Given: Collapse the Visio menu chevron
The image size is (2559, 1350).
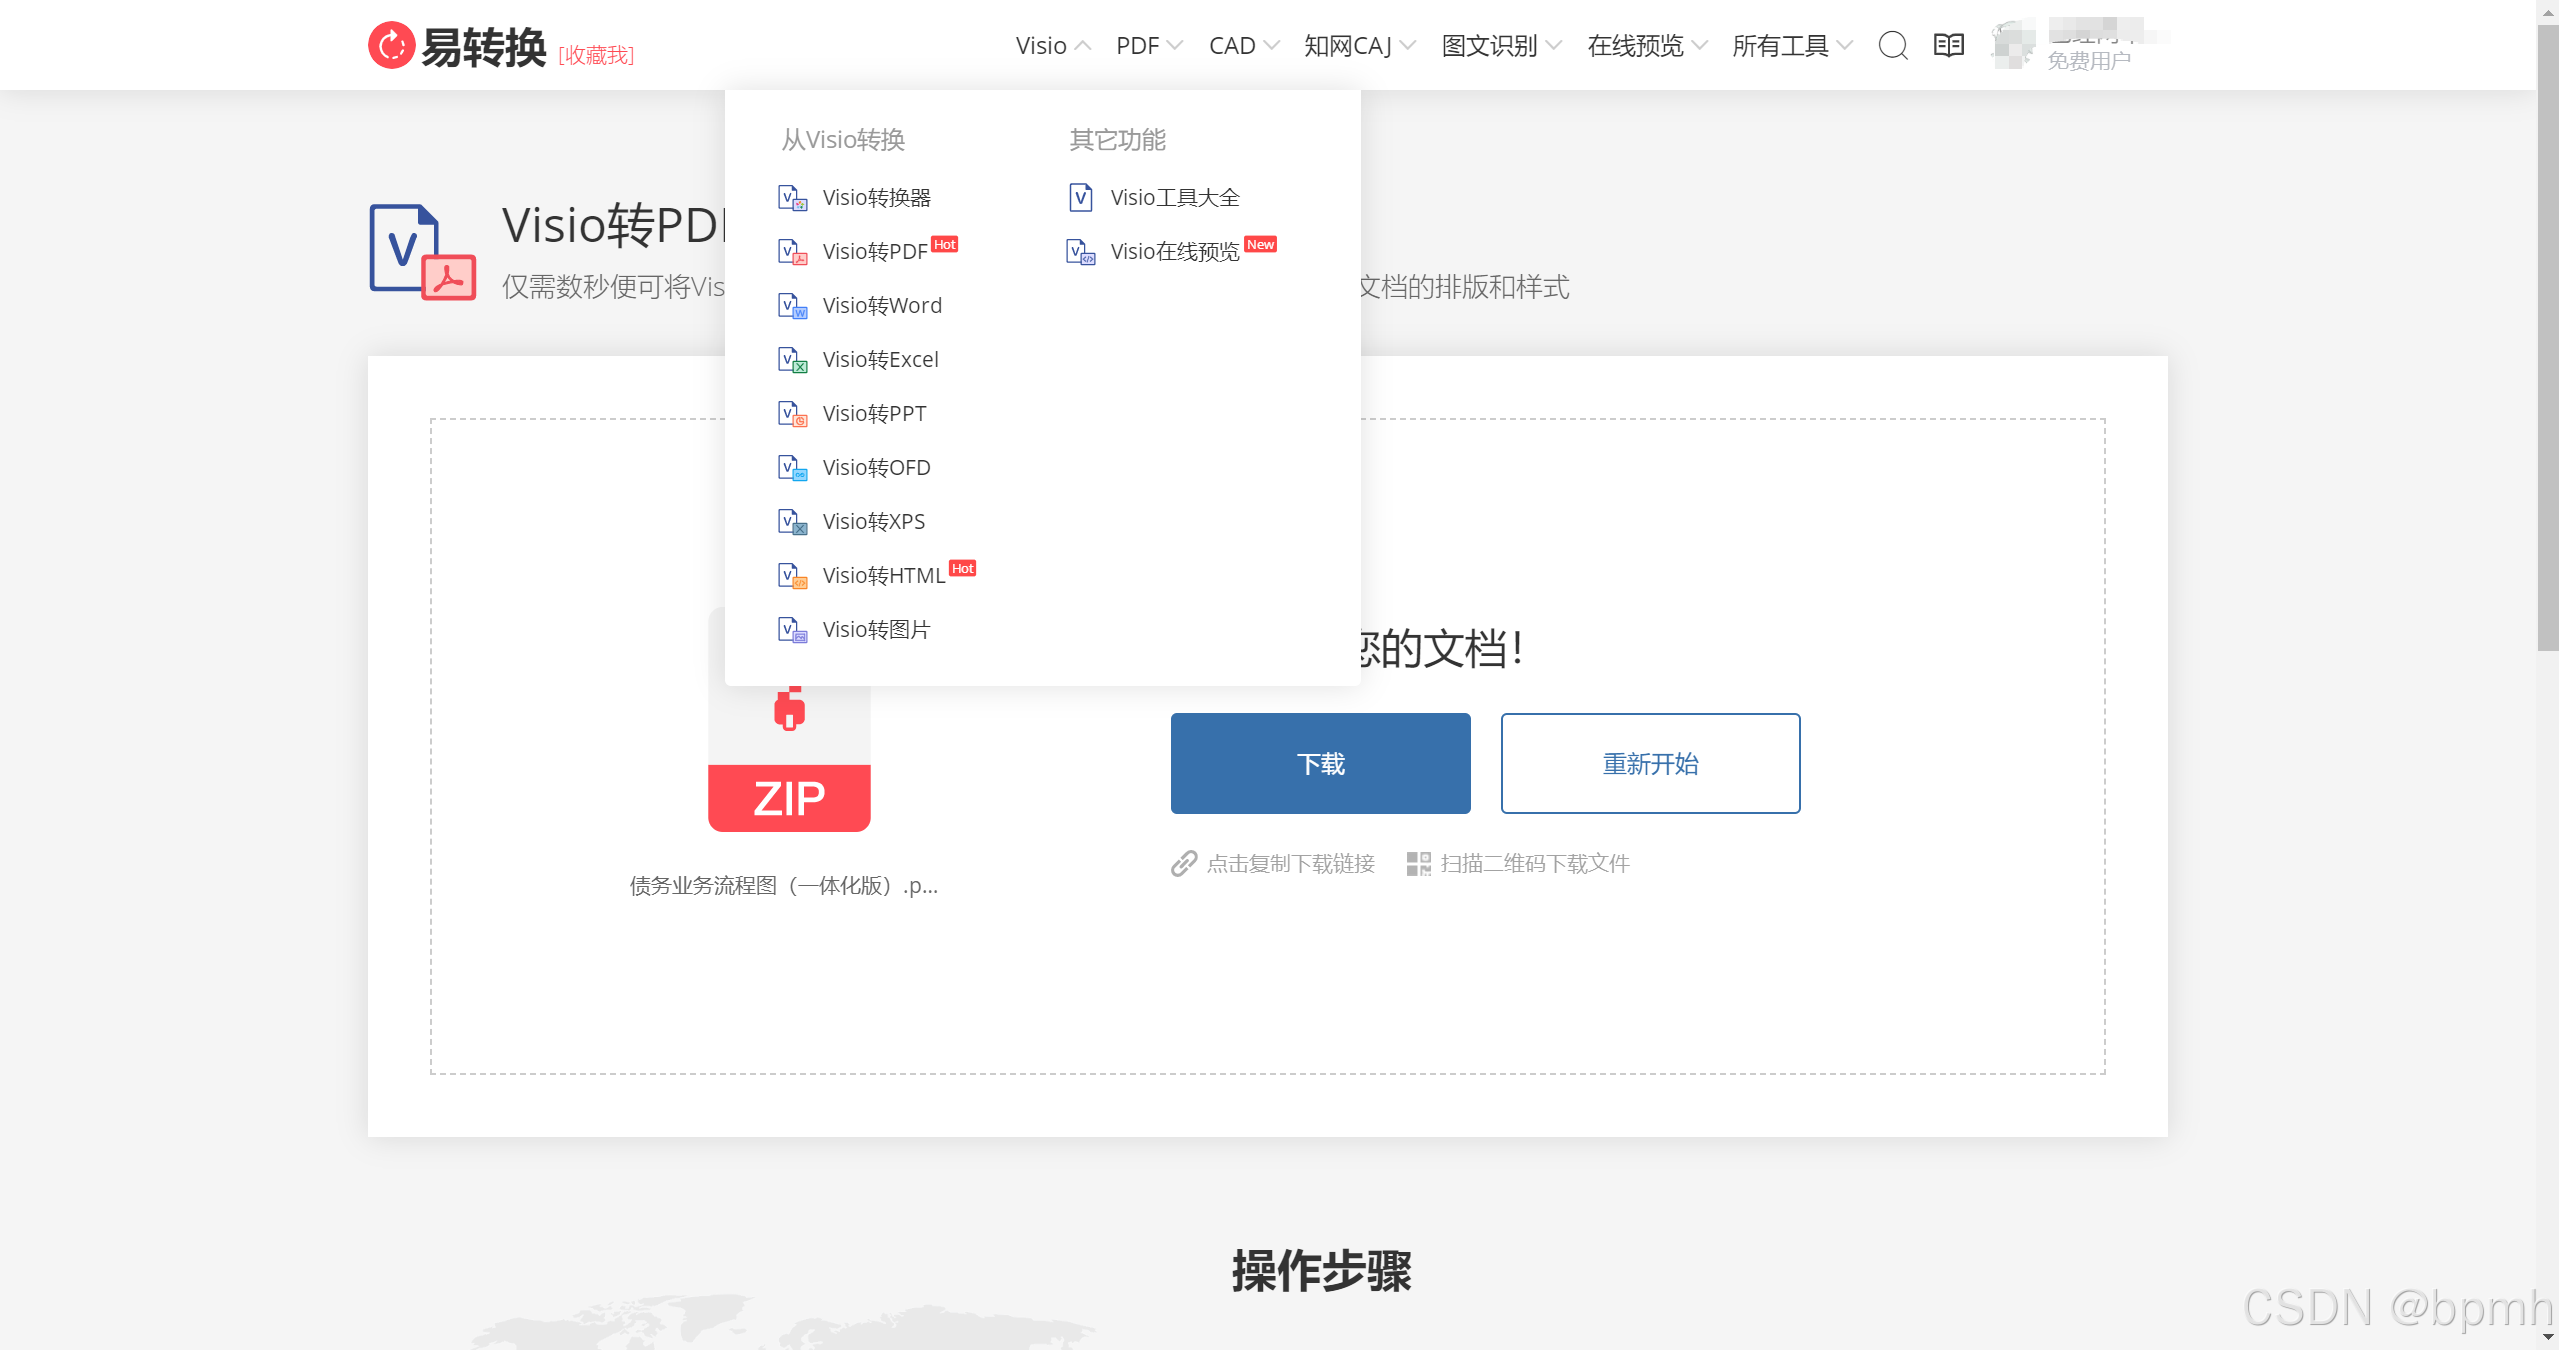Looking at the screenshot, I should pos(1082,46).
